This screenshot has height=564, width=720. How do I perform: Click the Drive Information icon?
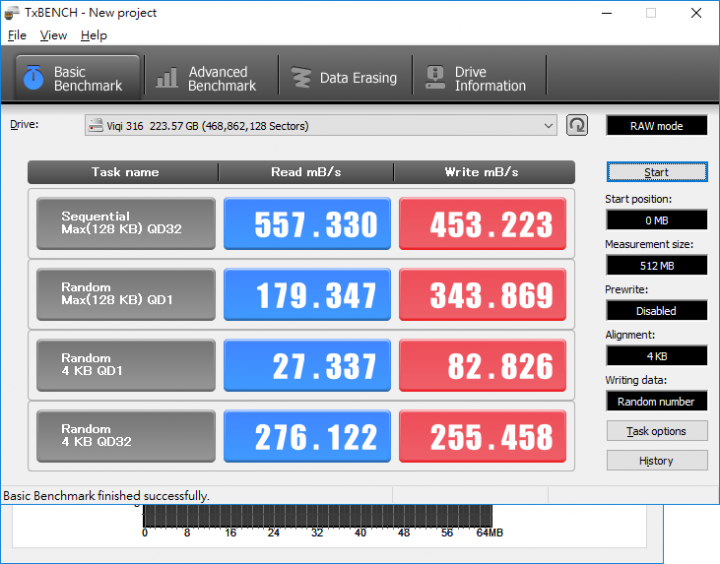[435, 78]
